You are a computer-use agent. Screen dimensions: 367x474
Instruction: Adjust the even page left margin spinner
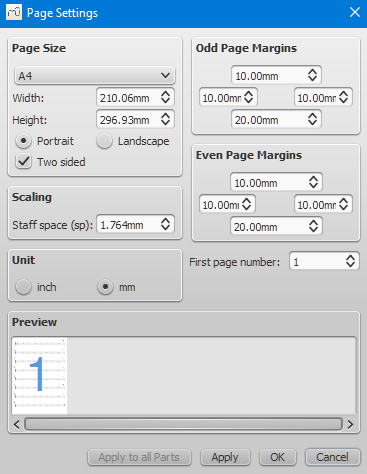(x=247, y=204)
